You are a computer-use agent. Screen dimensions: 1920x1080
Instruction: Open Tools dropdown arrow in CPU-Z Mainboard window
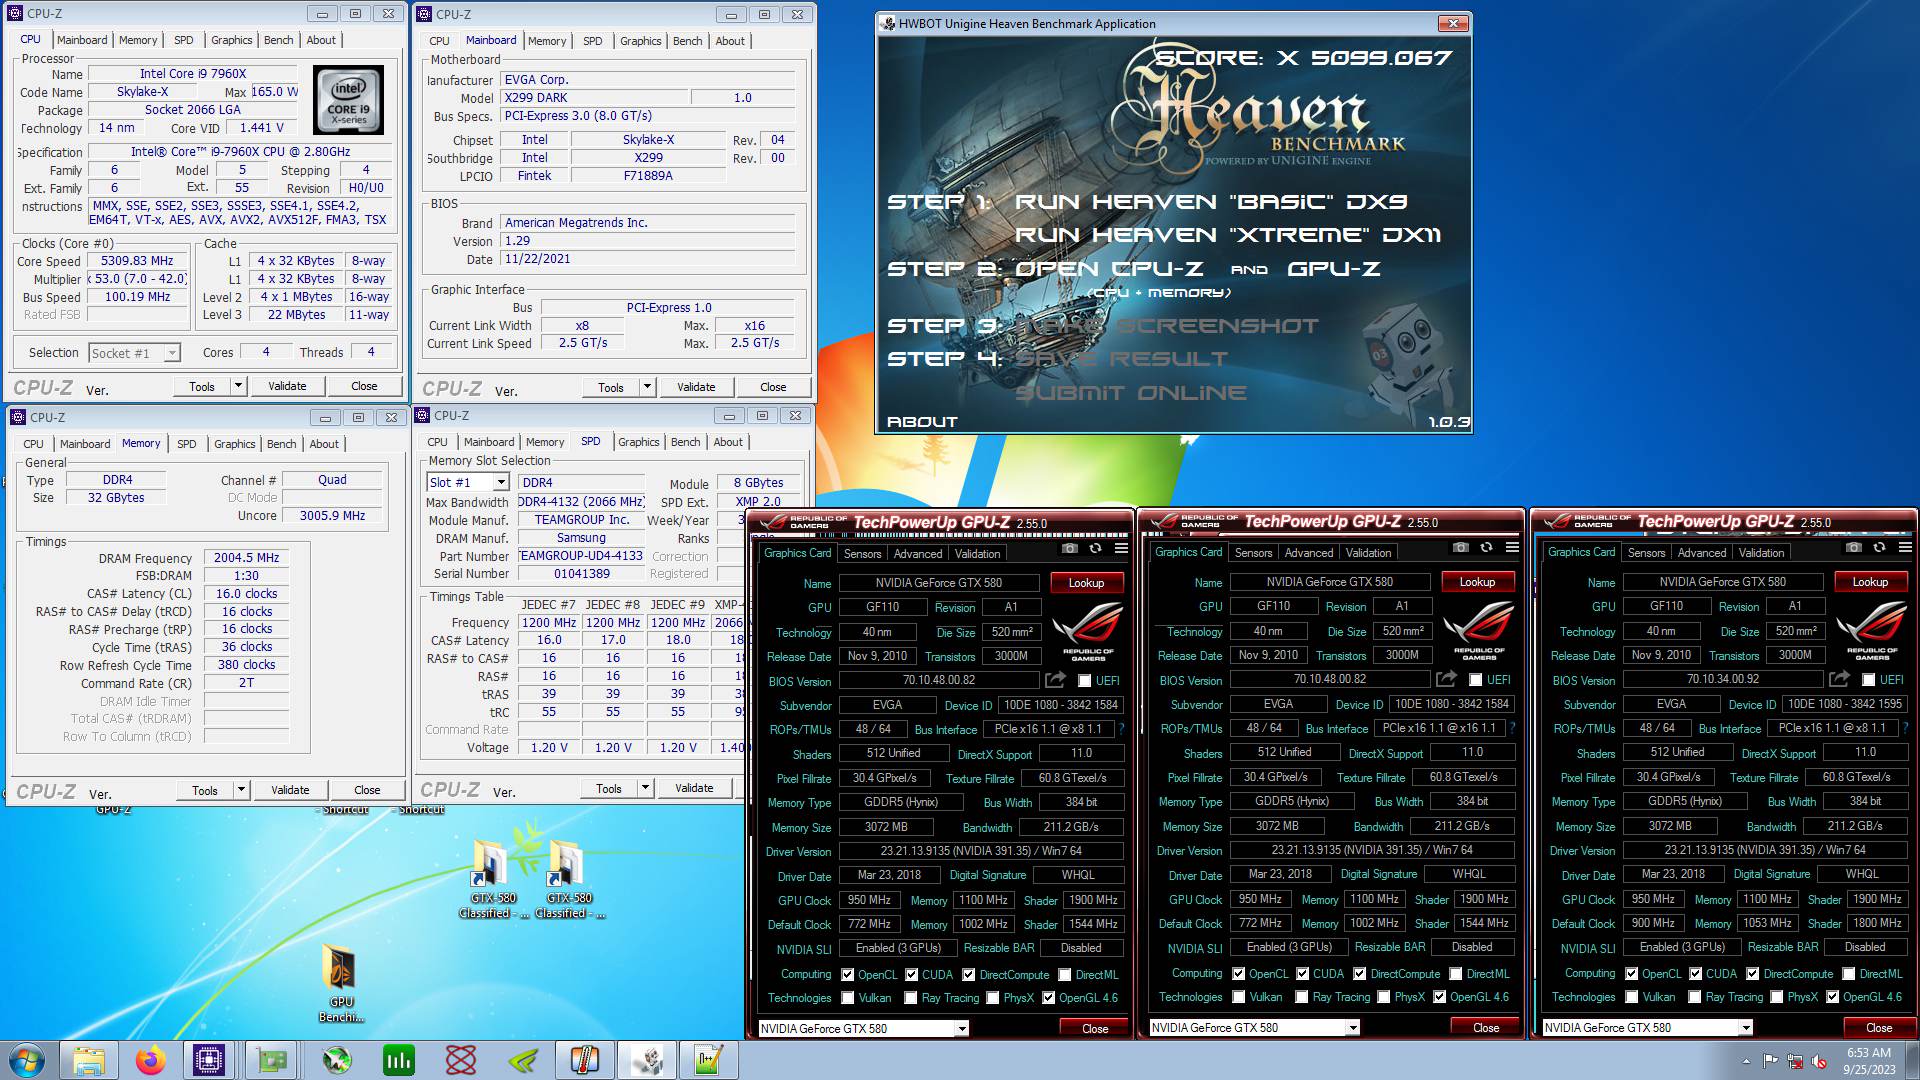647,387
